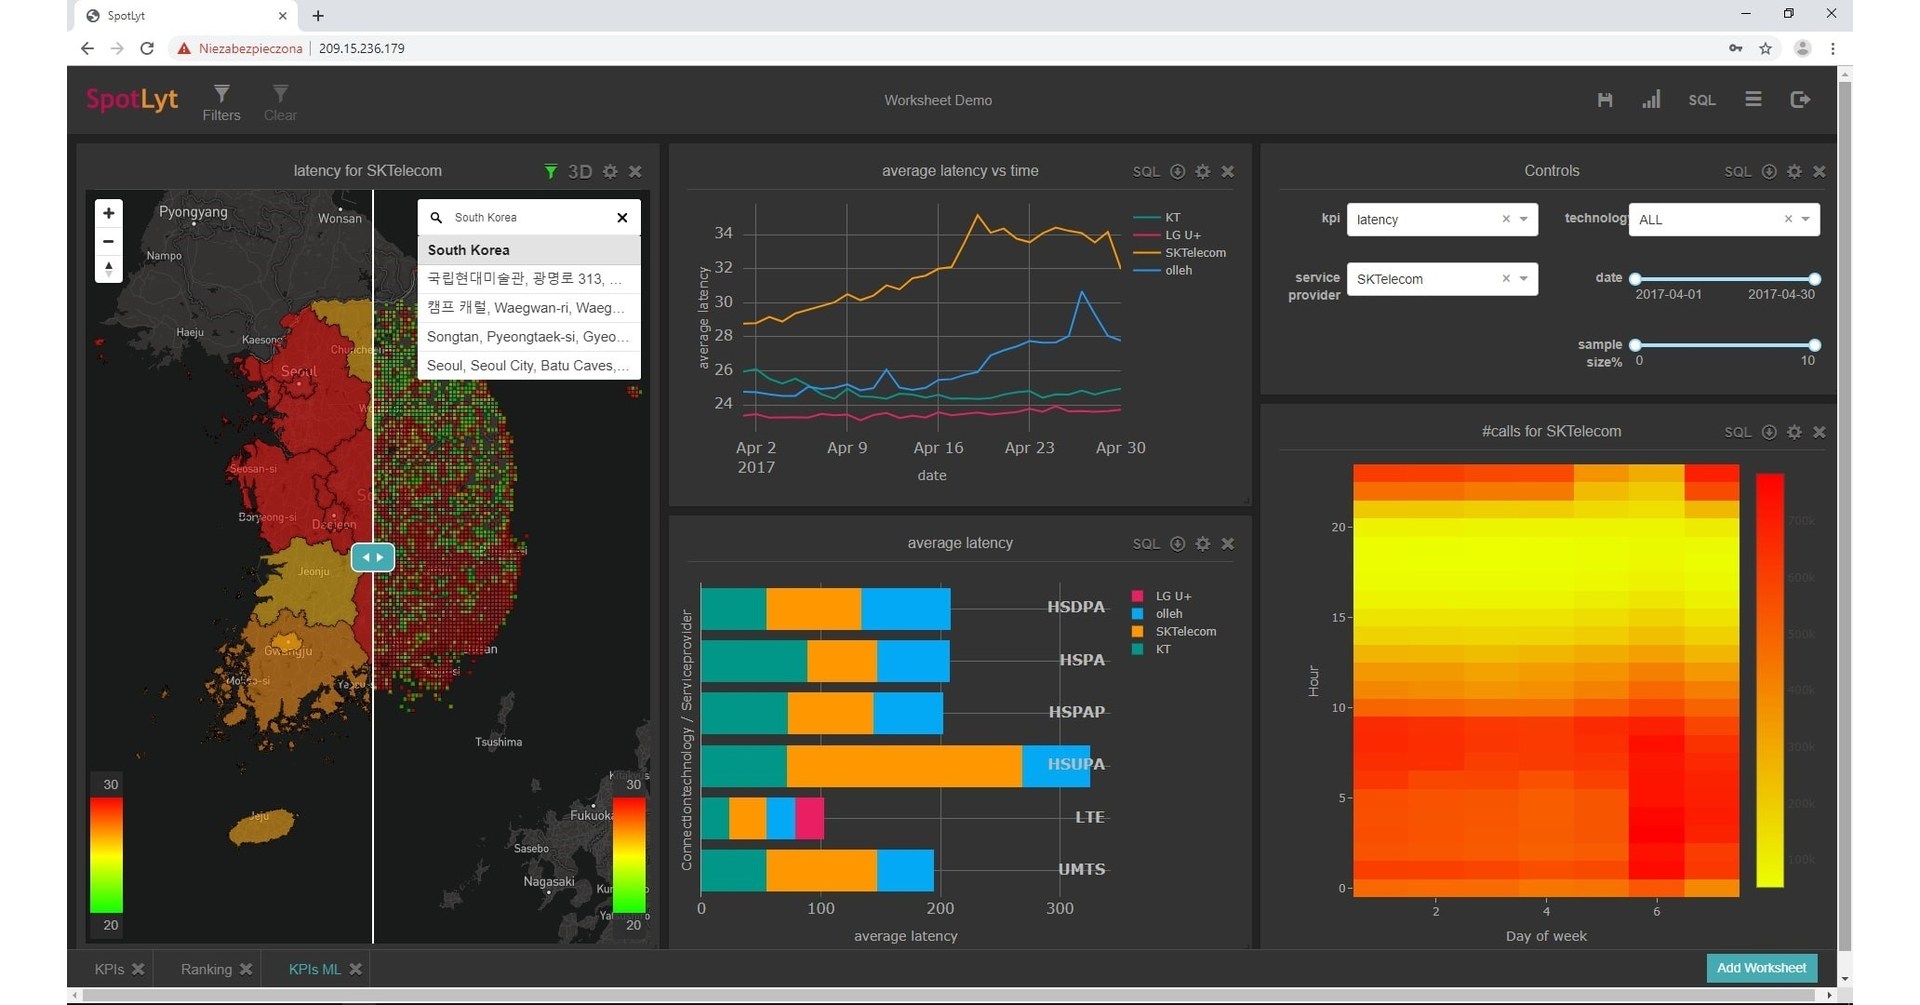Toggle the SQL view on the average latency panel
Screen dimensions: 1920x1005
pyautogui.click(x=1145, y=543)
